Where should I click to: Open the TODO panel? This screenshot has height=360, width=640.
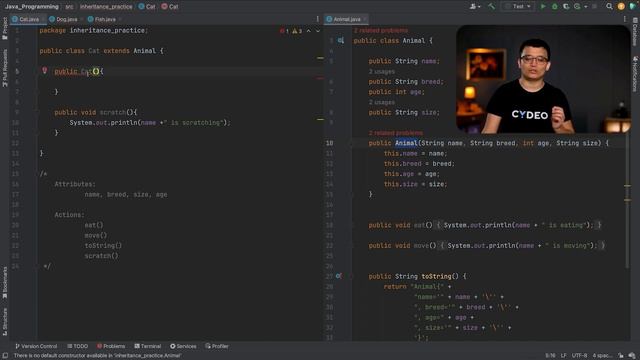(78, 346)
